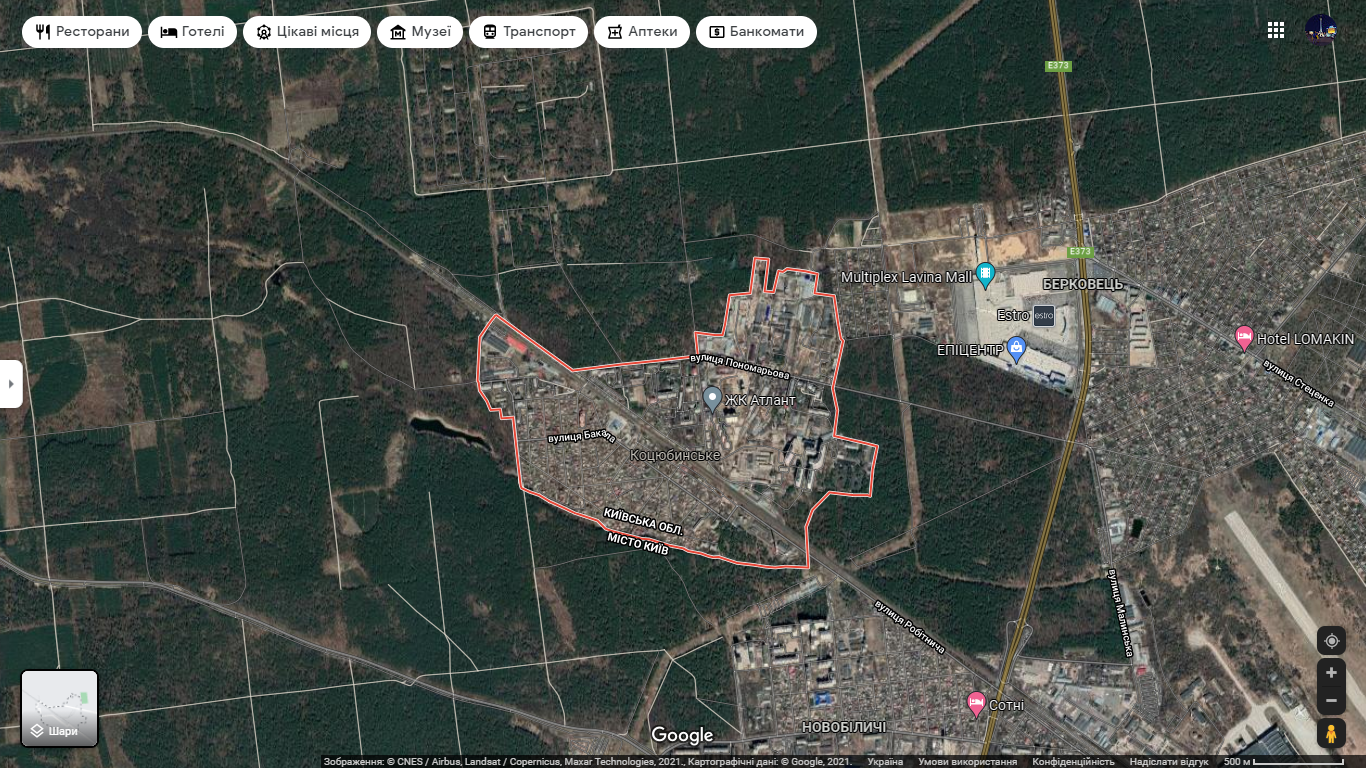Expand the collapsed side panel arrow
1366x768 pixels.
pos(10,384)
